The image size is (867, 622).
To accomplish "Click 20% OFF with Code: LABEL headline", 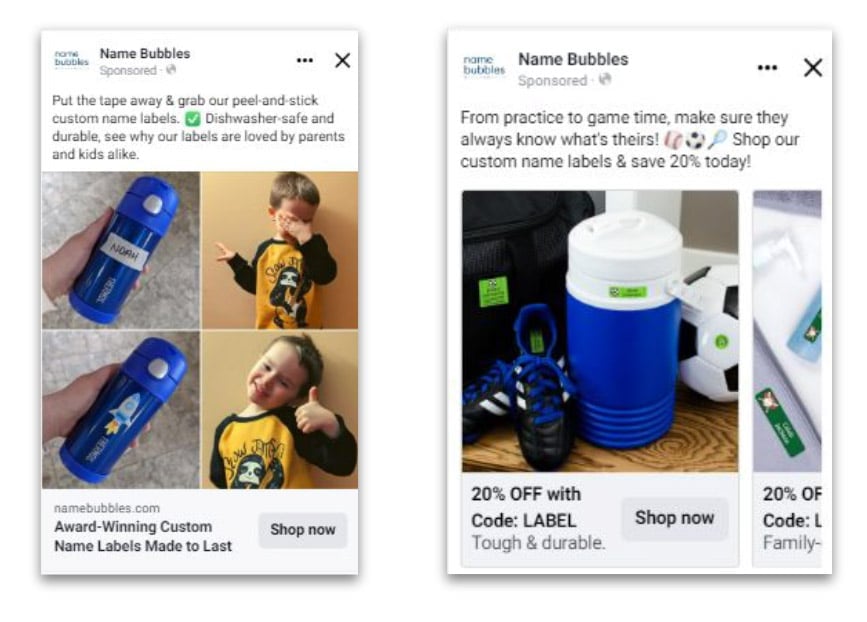I will (x=526, y=507).
